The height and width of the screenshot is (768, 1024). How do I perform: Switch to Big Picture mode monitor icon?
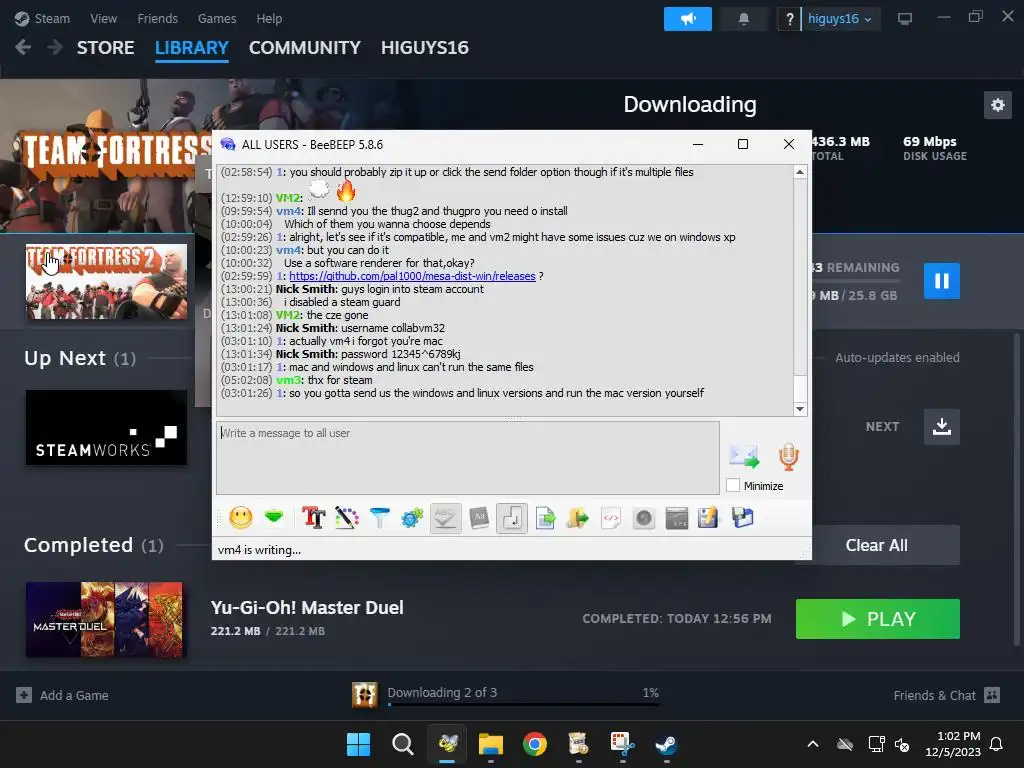click(904, 19)
